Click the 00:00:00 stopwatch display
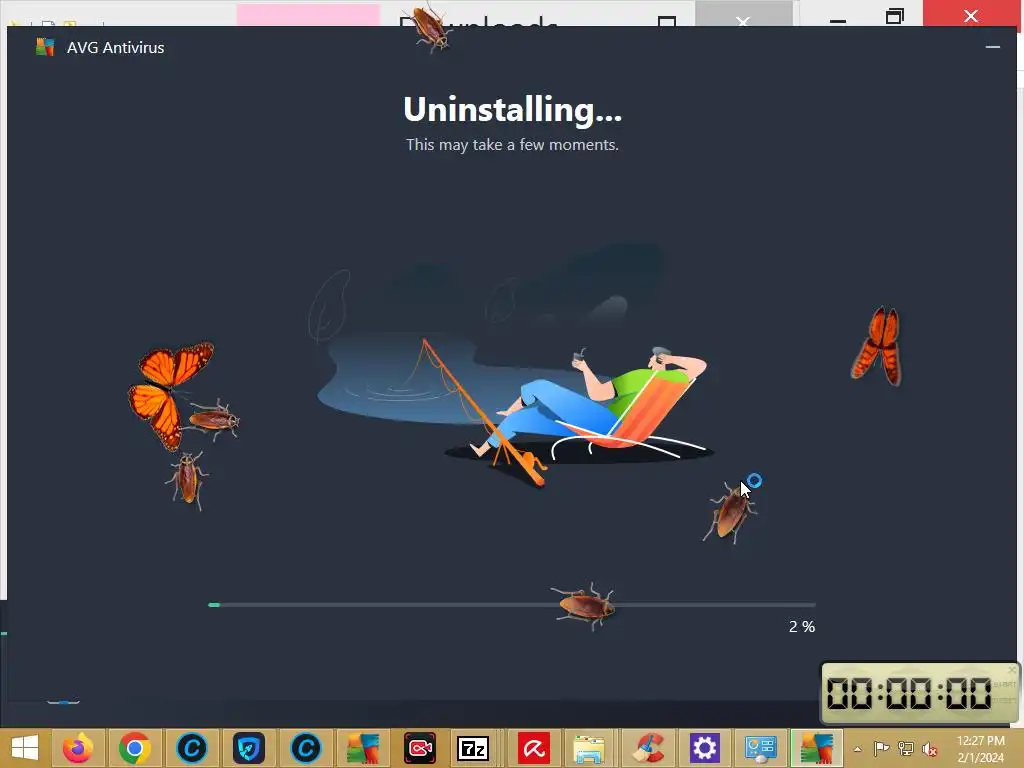 tap(909, 693)
